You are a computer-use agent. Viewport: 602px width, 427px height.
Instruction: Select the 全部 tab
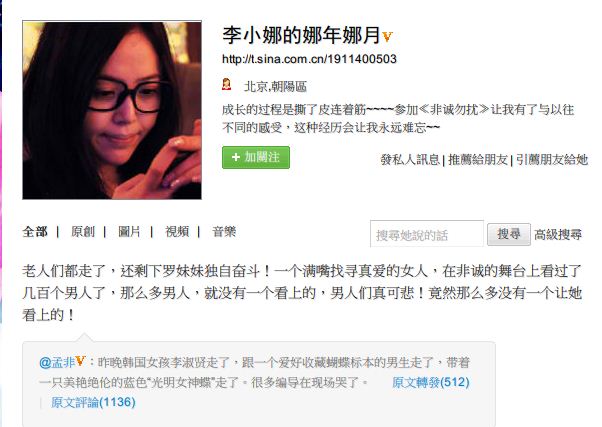coord(35,232)
